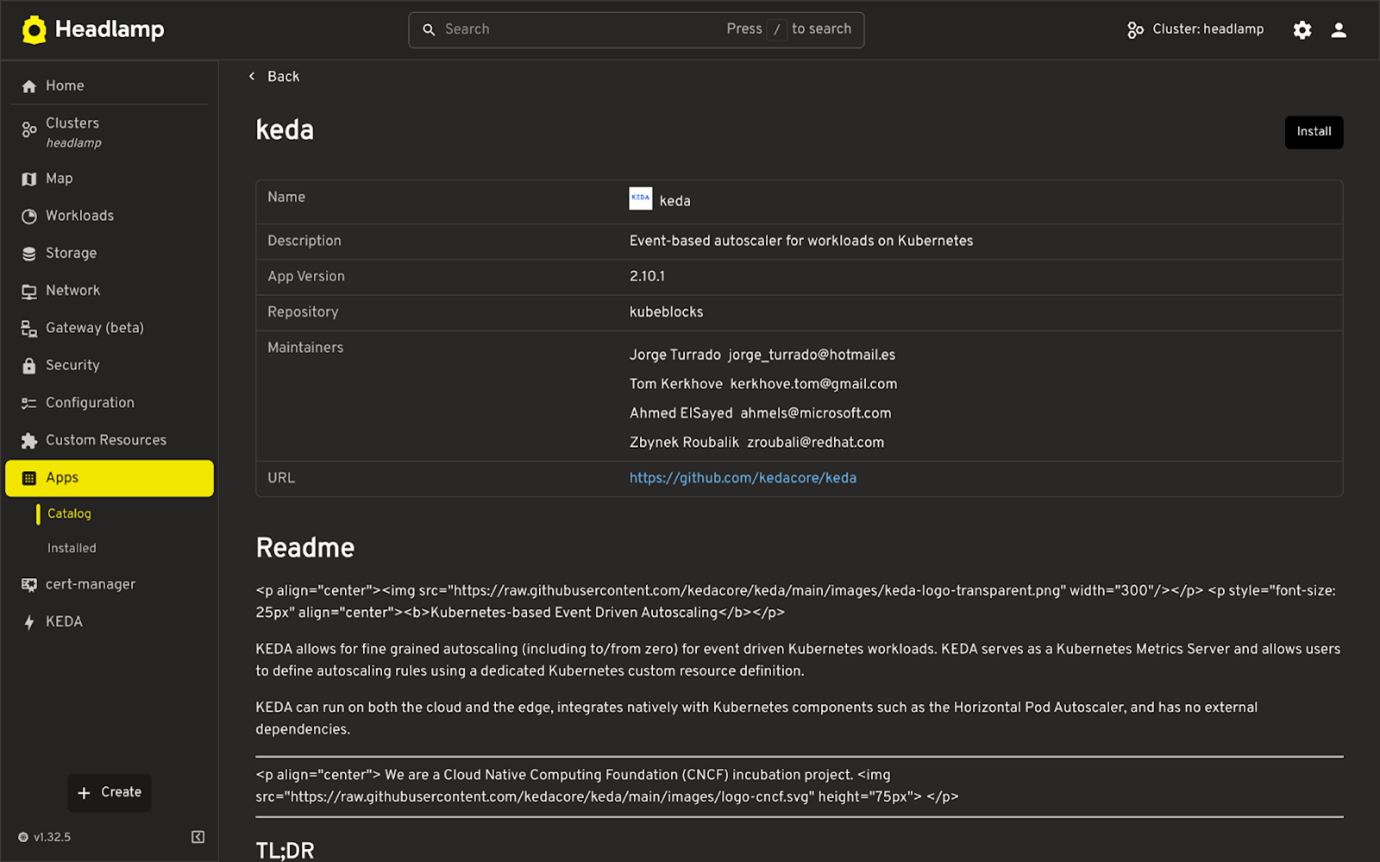
Task: Click the Custom Resources puzzle icon
Action: tap(29, 440)
